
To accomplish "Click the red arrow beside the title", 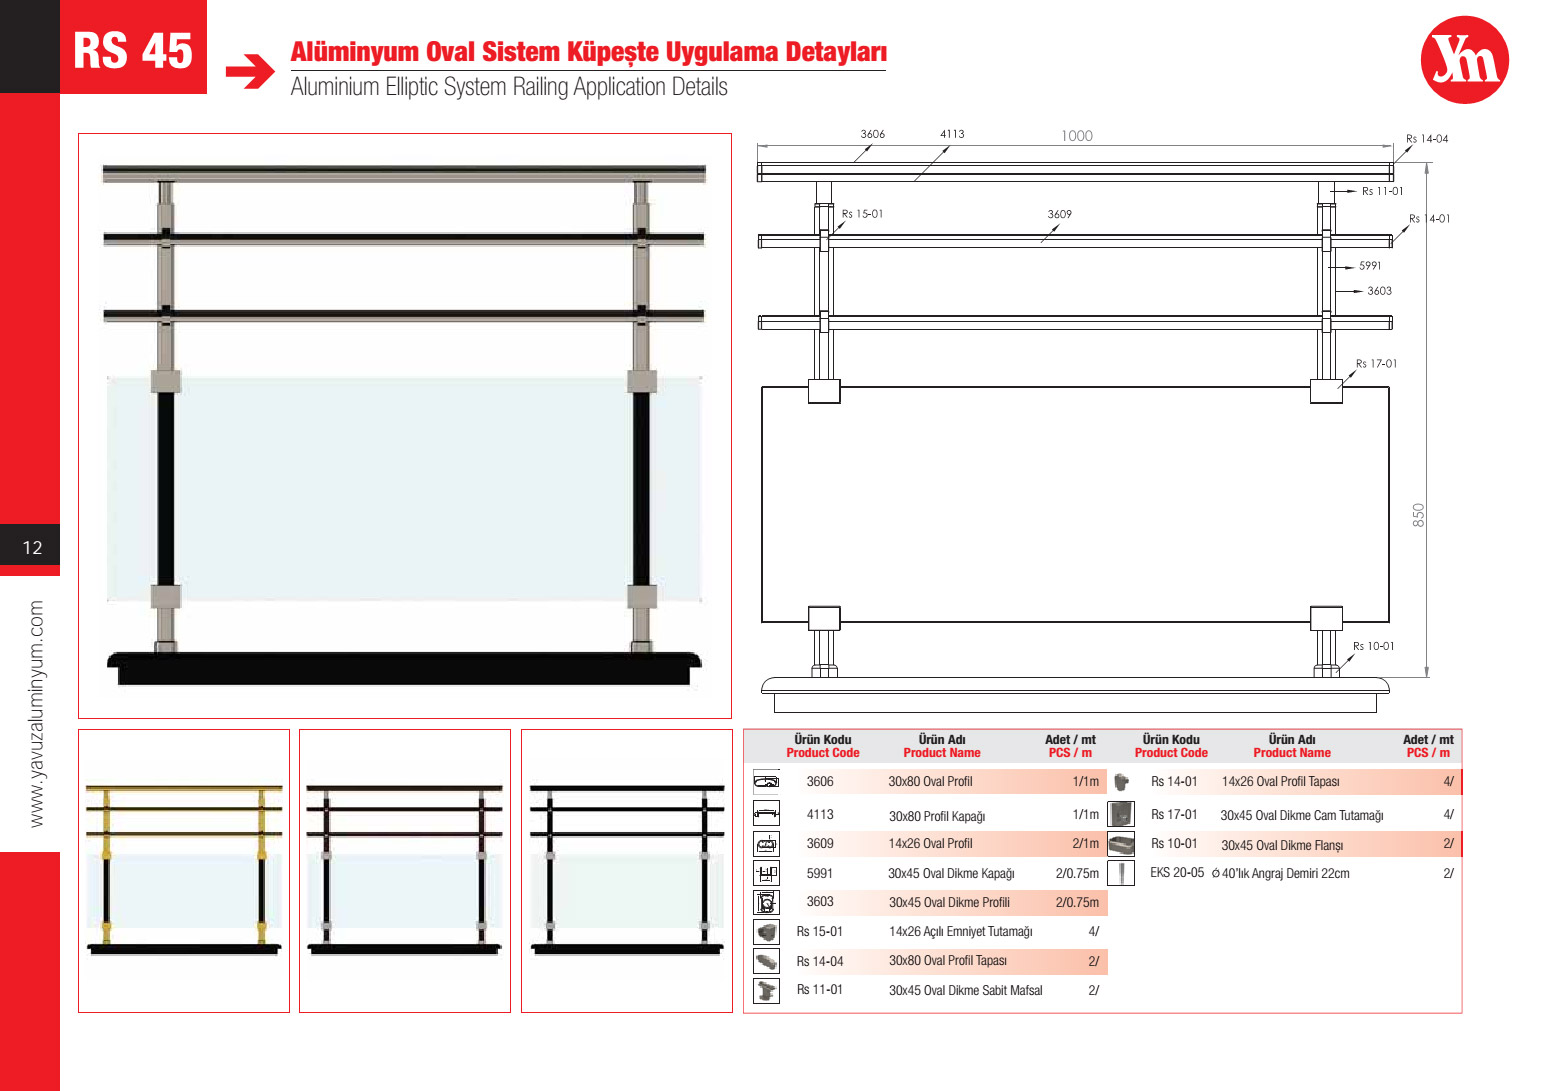I will 250,71.
